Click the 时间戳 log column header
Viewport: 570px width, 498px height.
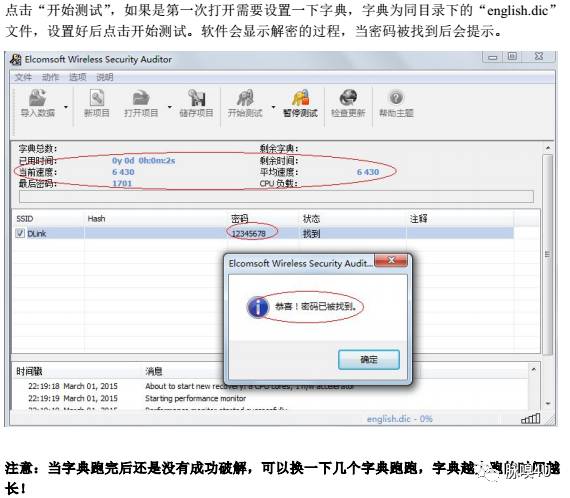(x=29, y=372)
